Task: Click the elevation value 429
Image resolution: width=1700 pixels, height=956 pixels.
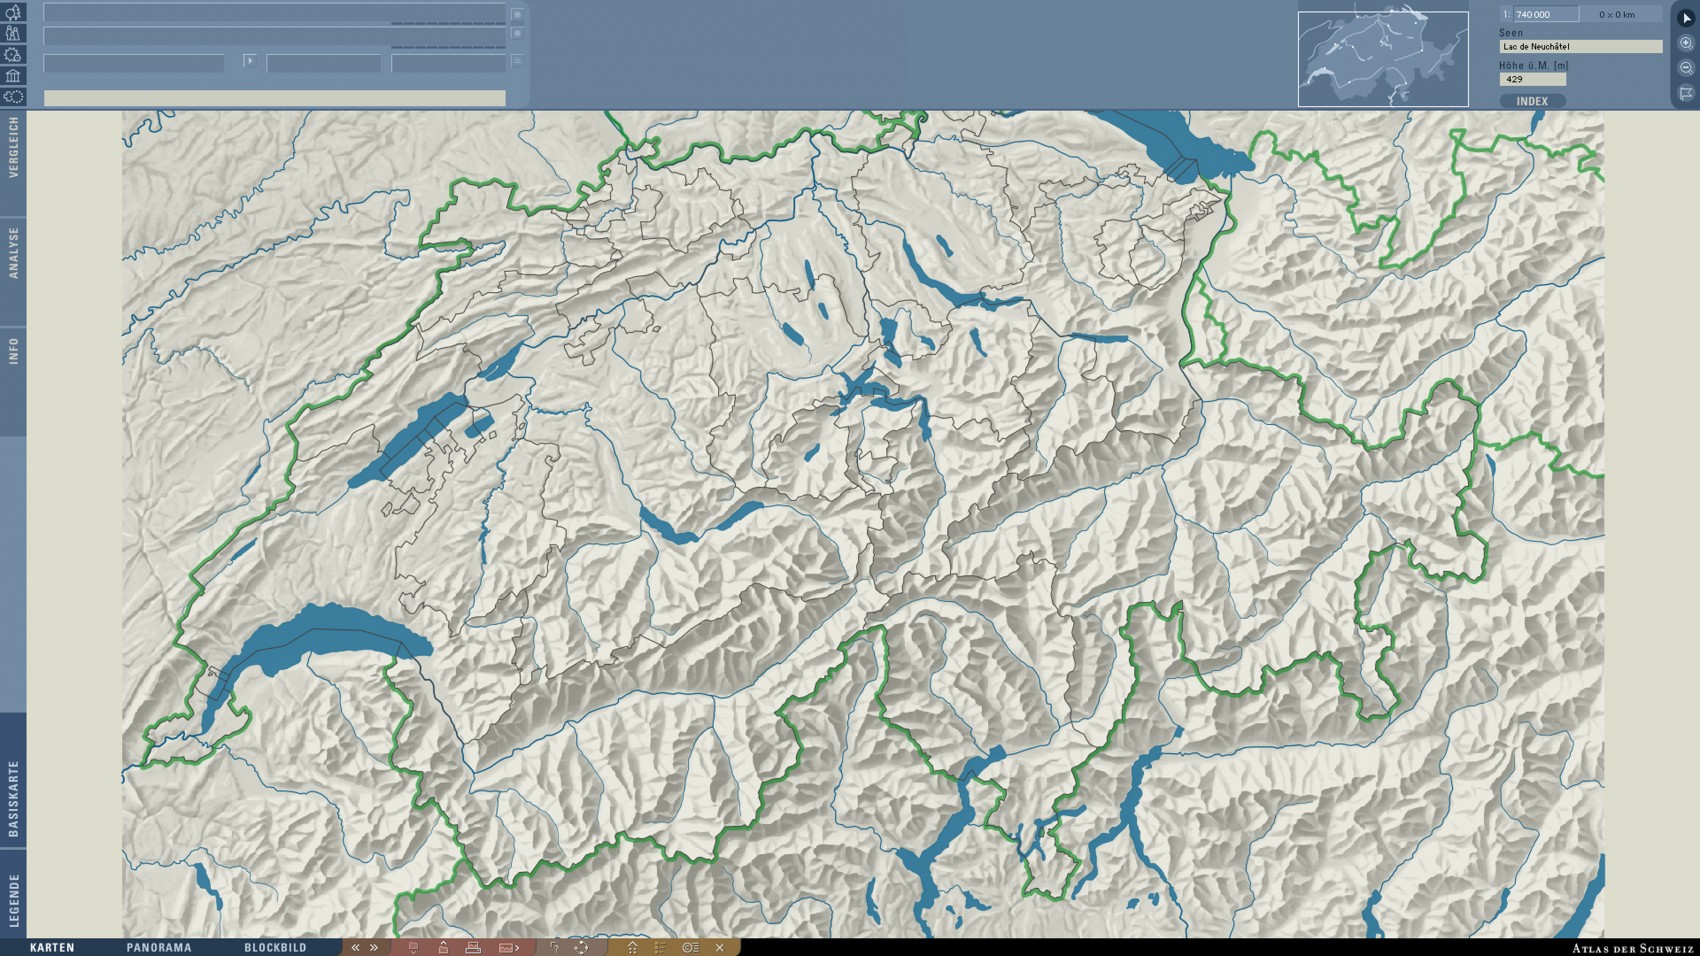Action: [1532, 79]
